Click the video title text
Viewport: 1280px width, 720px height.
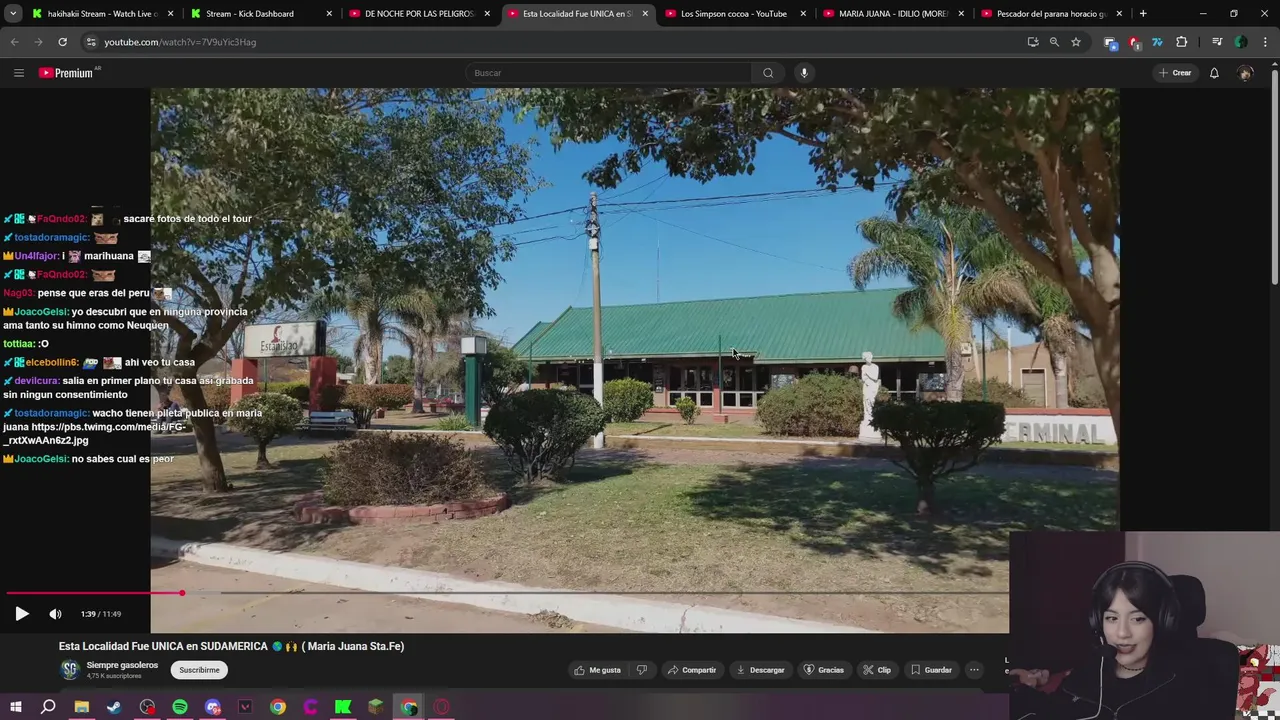click(231, 646)
